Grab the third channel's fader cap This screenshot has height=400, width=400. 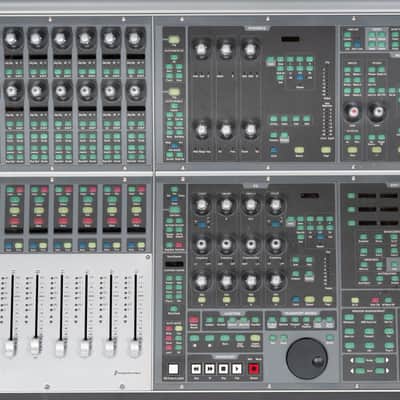(61, 348)
